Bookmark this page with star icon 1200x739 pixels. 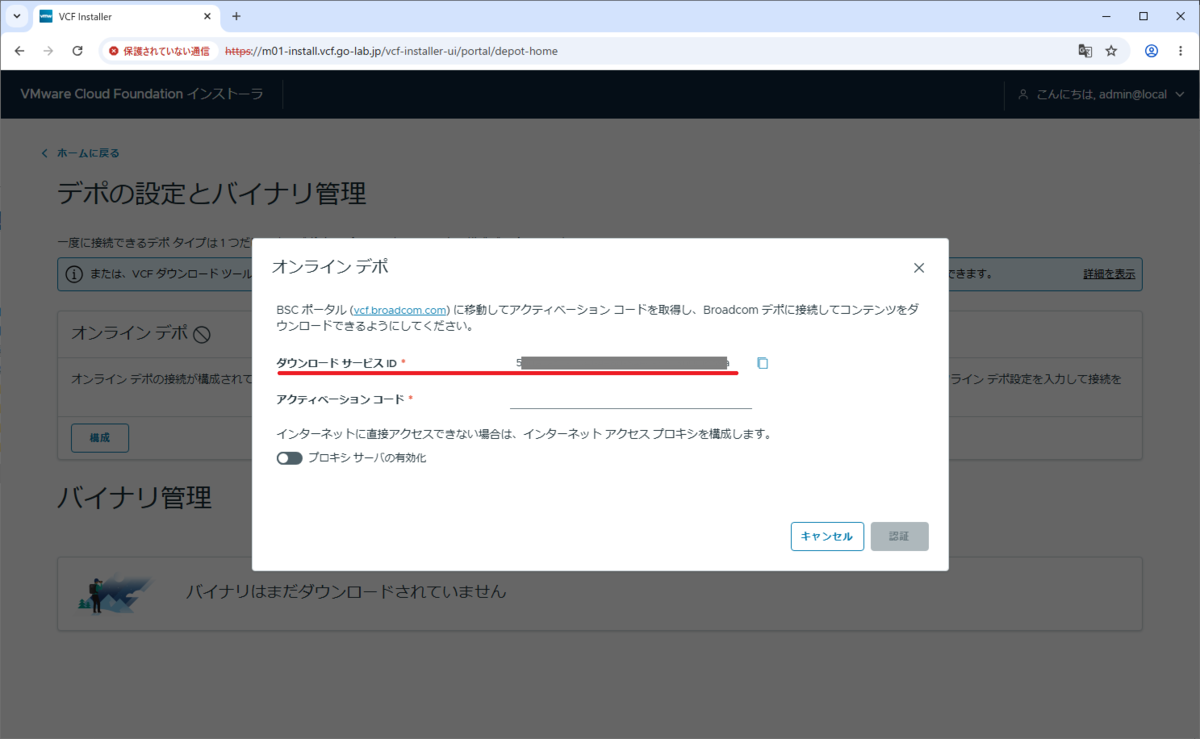pyautogui.click(x=1111, y=51)
